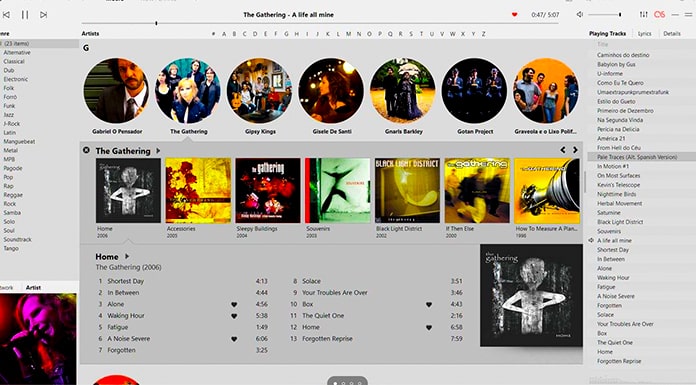Viewport: 696px width, 385px height.
Task: Open the Gisele De Santi artist
Action: [x=331, y=91]
